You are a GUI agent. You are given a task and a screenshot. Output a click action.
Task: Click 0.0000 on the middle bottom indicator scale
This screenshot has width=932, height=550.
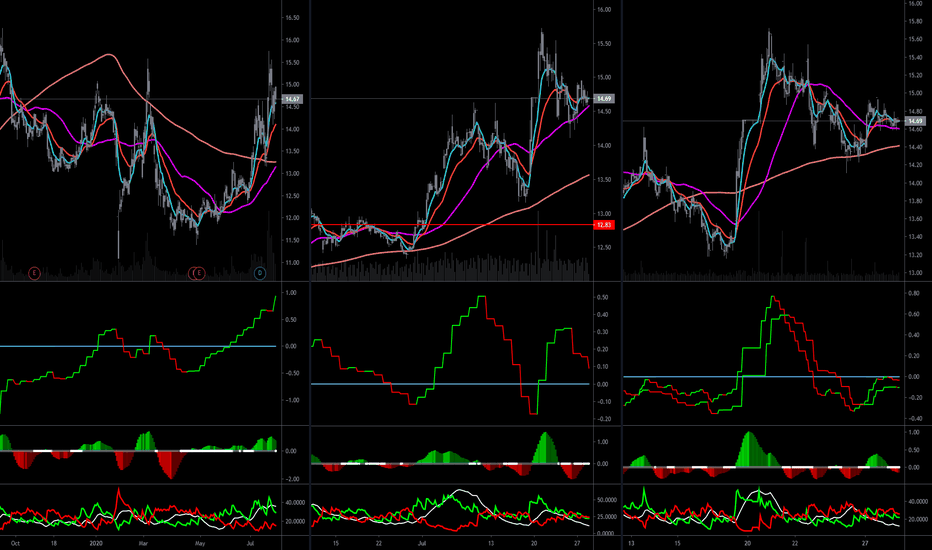(x=606, y=533)
